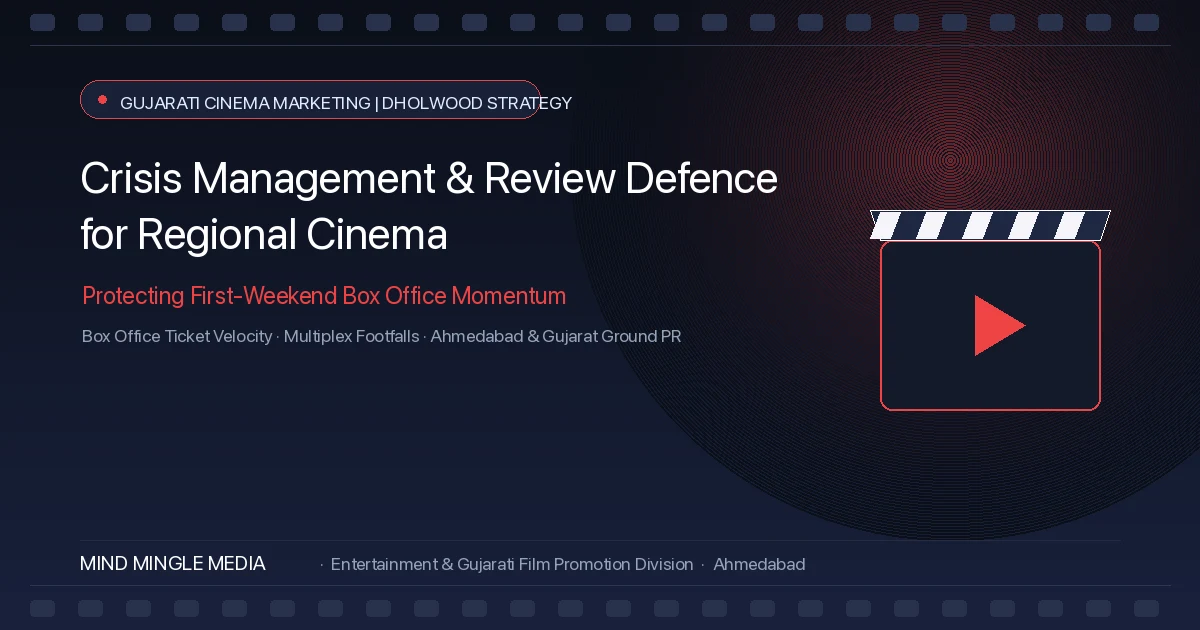
Task: Click the clapperboard video screen frame
Action: [990, 325]
